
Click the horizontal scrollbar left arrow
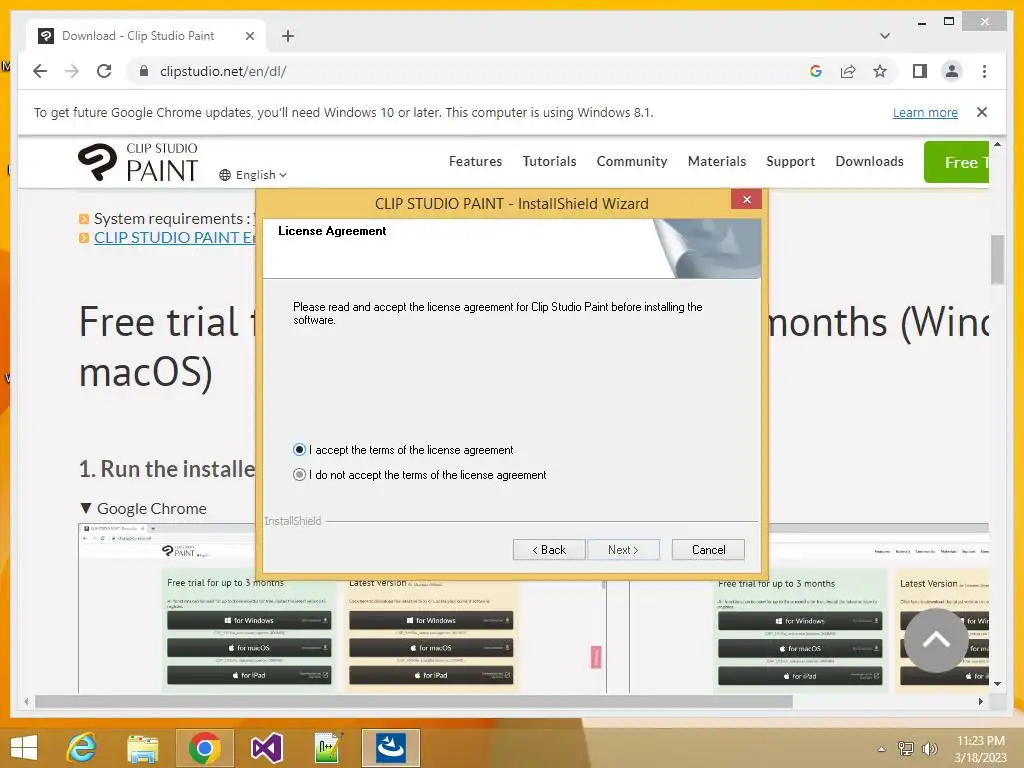[x=26, y=701]
